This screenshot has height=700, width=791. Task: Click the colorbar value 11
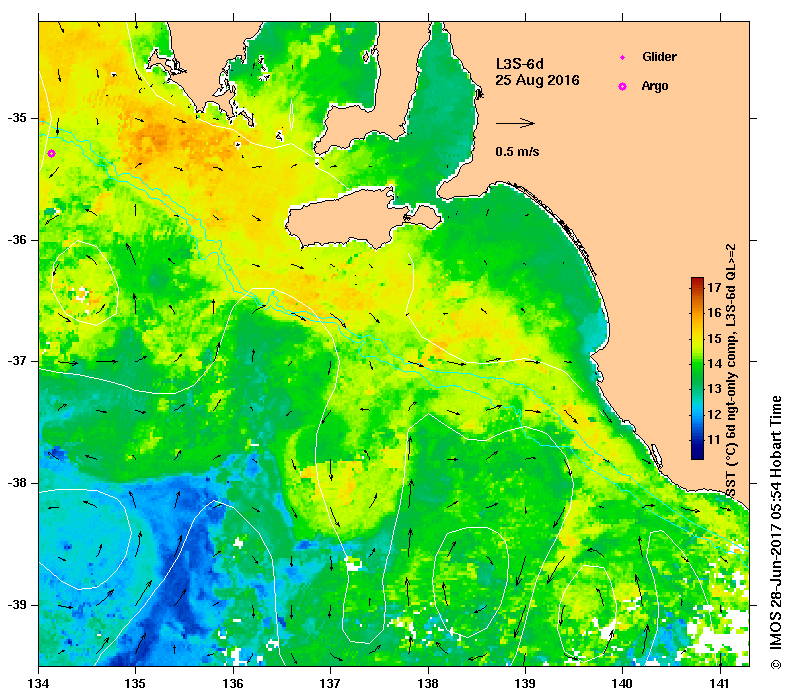(714, 440)
